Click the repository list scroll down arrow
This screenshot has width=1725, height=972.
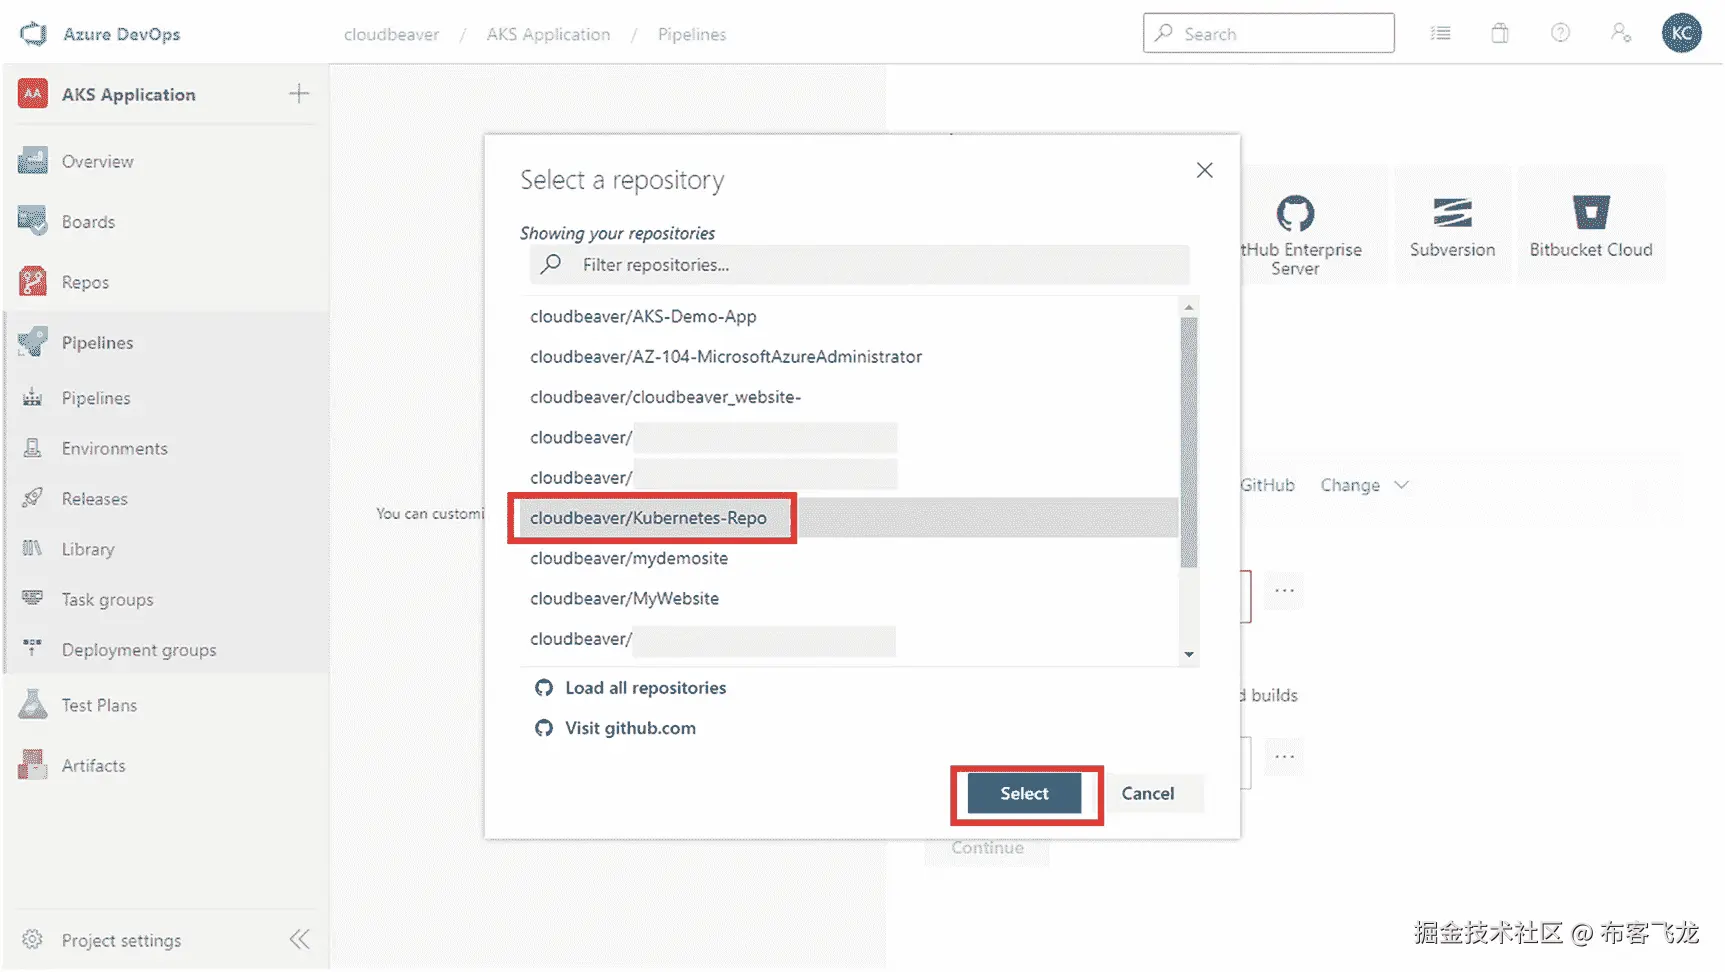(1189, 655)
